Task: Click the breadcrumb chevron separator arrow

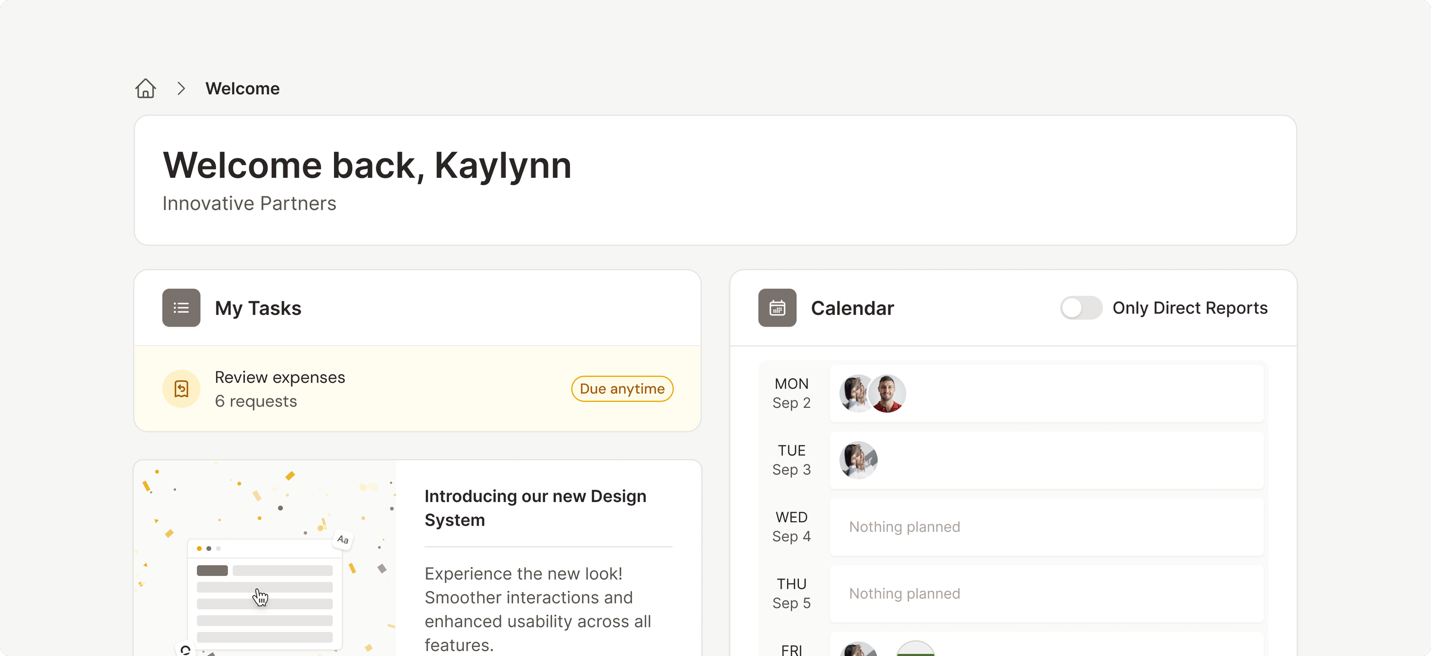Action: click(x=181, y=89)
